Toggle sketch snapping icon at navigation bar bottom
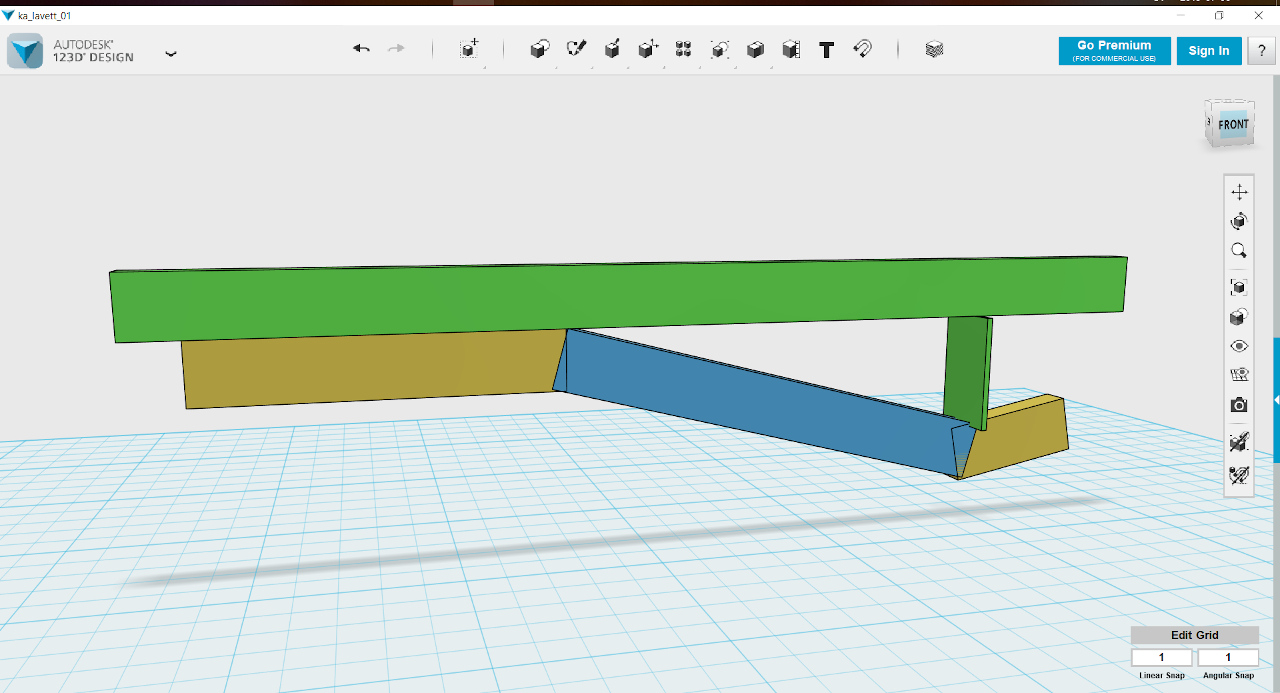The width and height of the screenshot is (1280, 693). click(1239, 475)
